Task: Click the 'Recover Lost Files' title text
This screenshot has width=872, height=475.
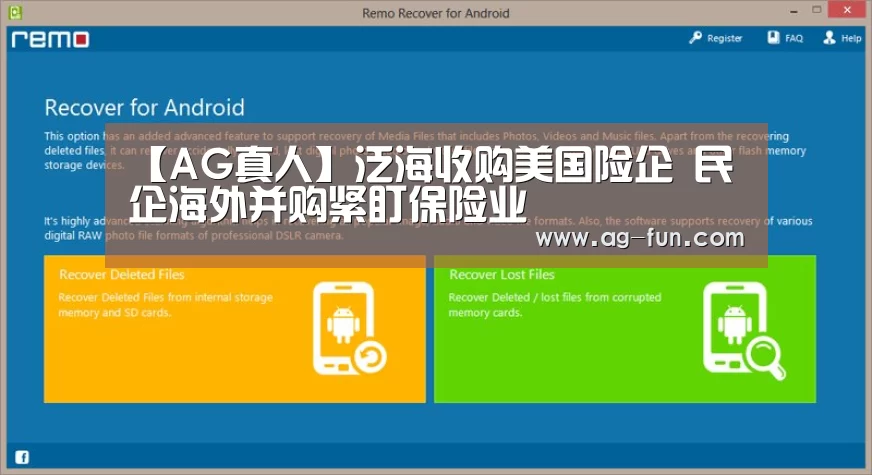Action: click(x=502, y=274)
